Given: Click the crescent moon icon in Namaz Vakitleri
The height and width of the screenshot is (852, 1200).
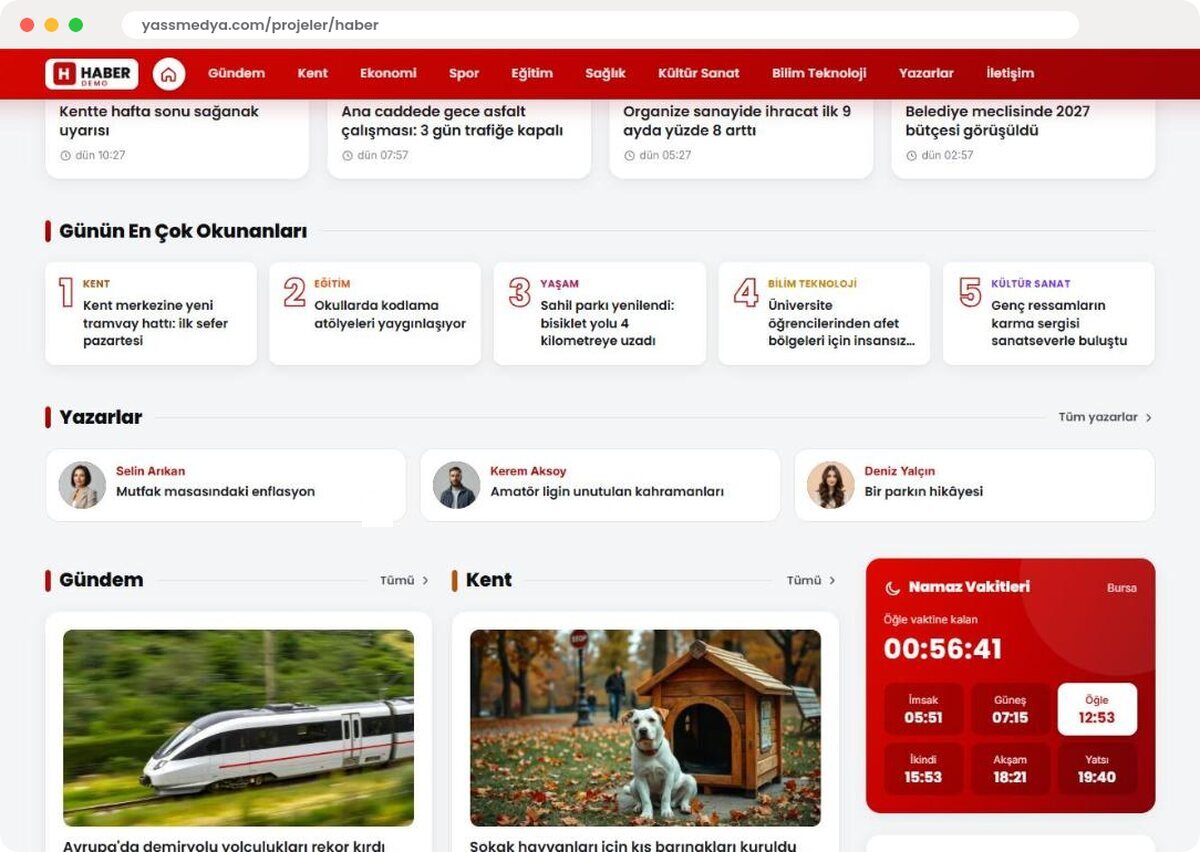Looking at the screenshot, I should pos(893,588).
